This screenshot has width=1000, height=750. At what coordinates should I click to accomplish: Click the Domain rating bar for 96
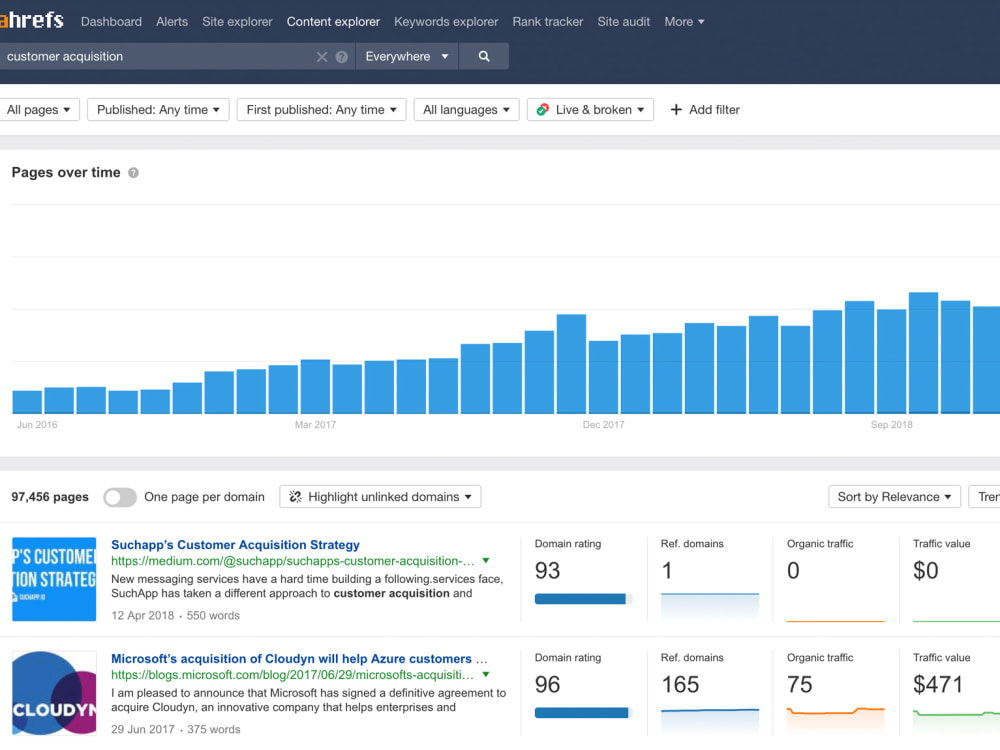583,712
